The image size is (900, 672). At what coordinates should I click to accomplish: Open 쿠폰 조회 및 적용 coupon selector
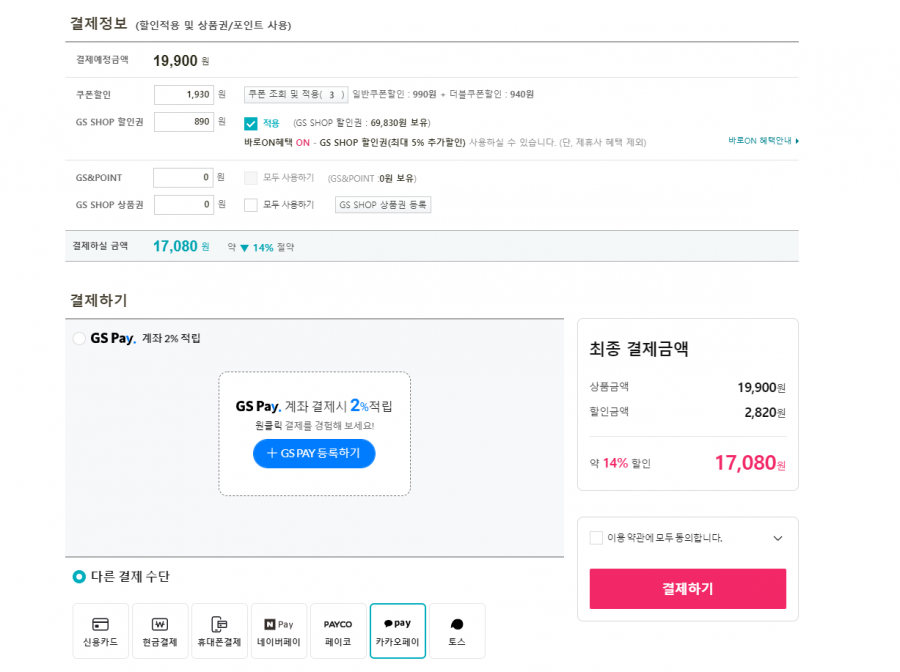coord(296,94)
